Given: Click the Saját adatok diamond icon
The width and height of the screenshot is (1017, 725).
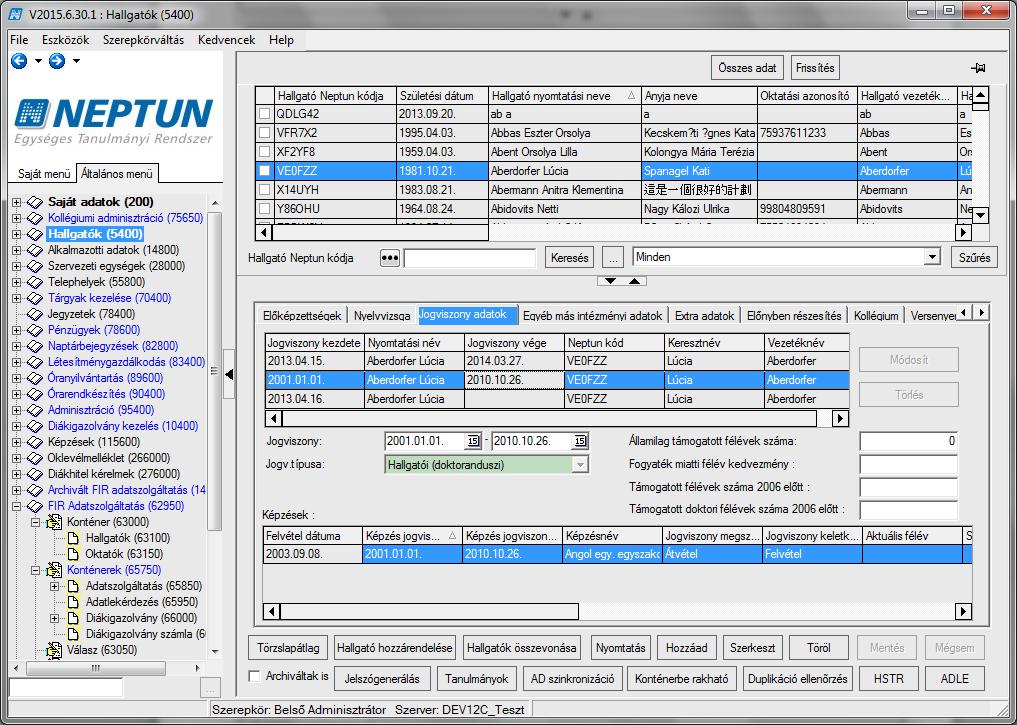Looking at the screenshot, I should coord(34,202).
